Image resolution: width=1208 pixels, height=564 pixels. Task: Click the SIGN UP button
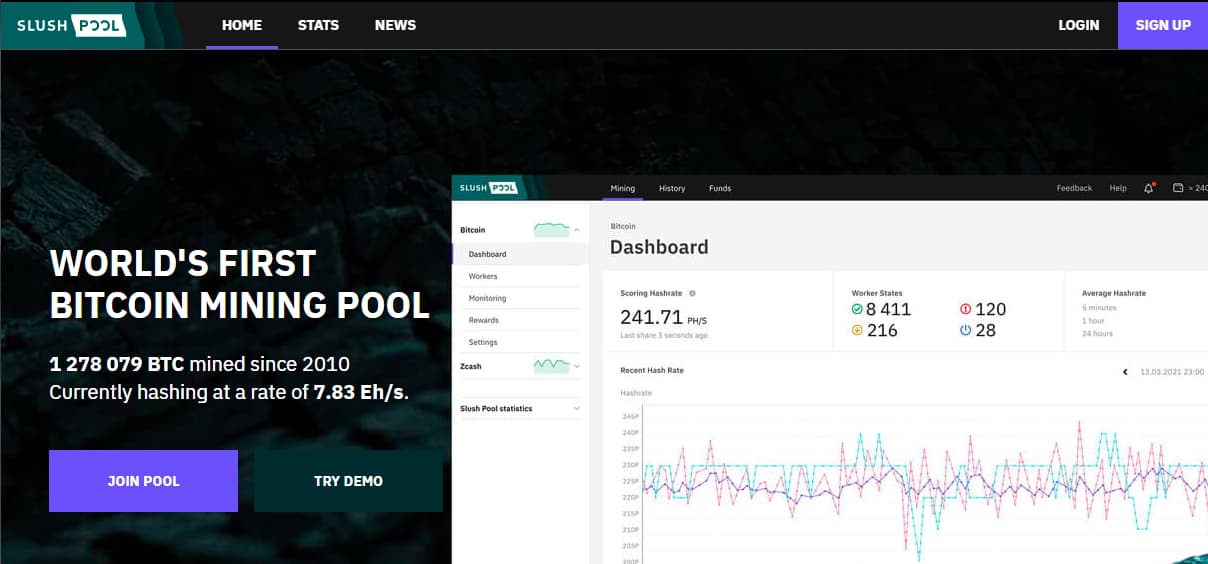(1163, 25)
